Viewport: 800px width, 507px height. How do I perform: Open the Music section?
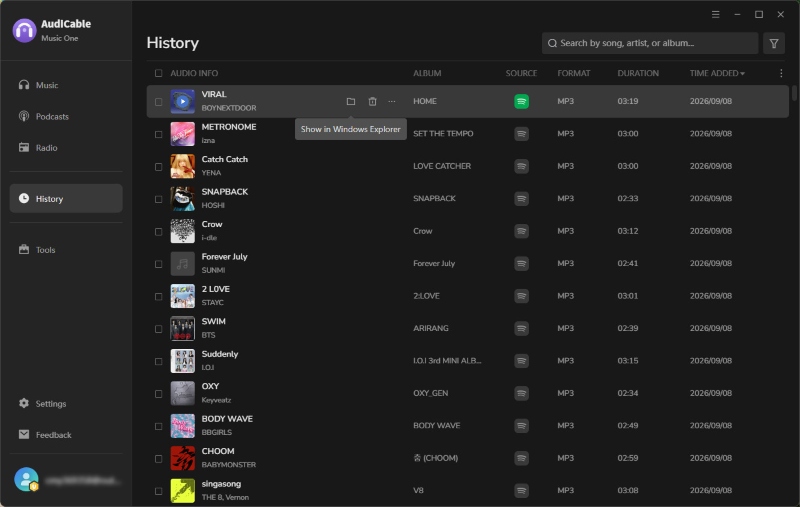coord(66,85)
